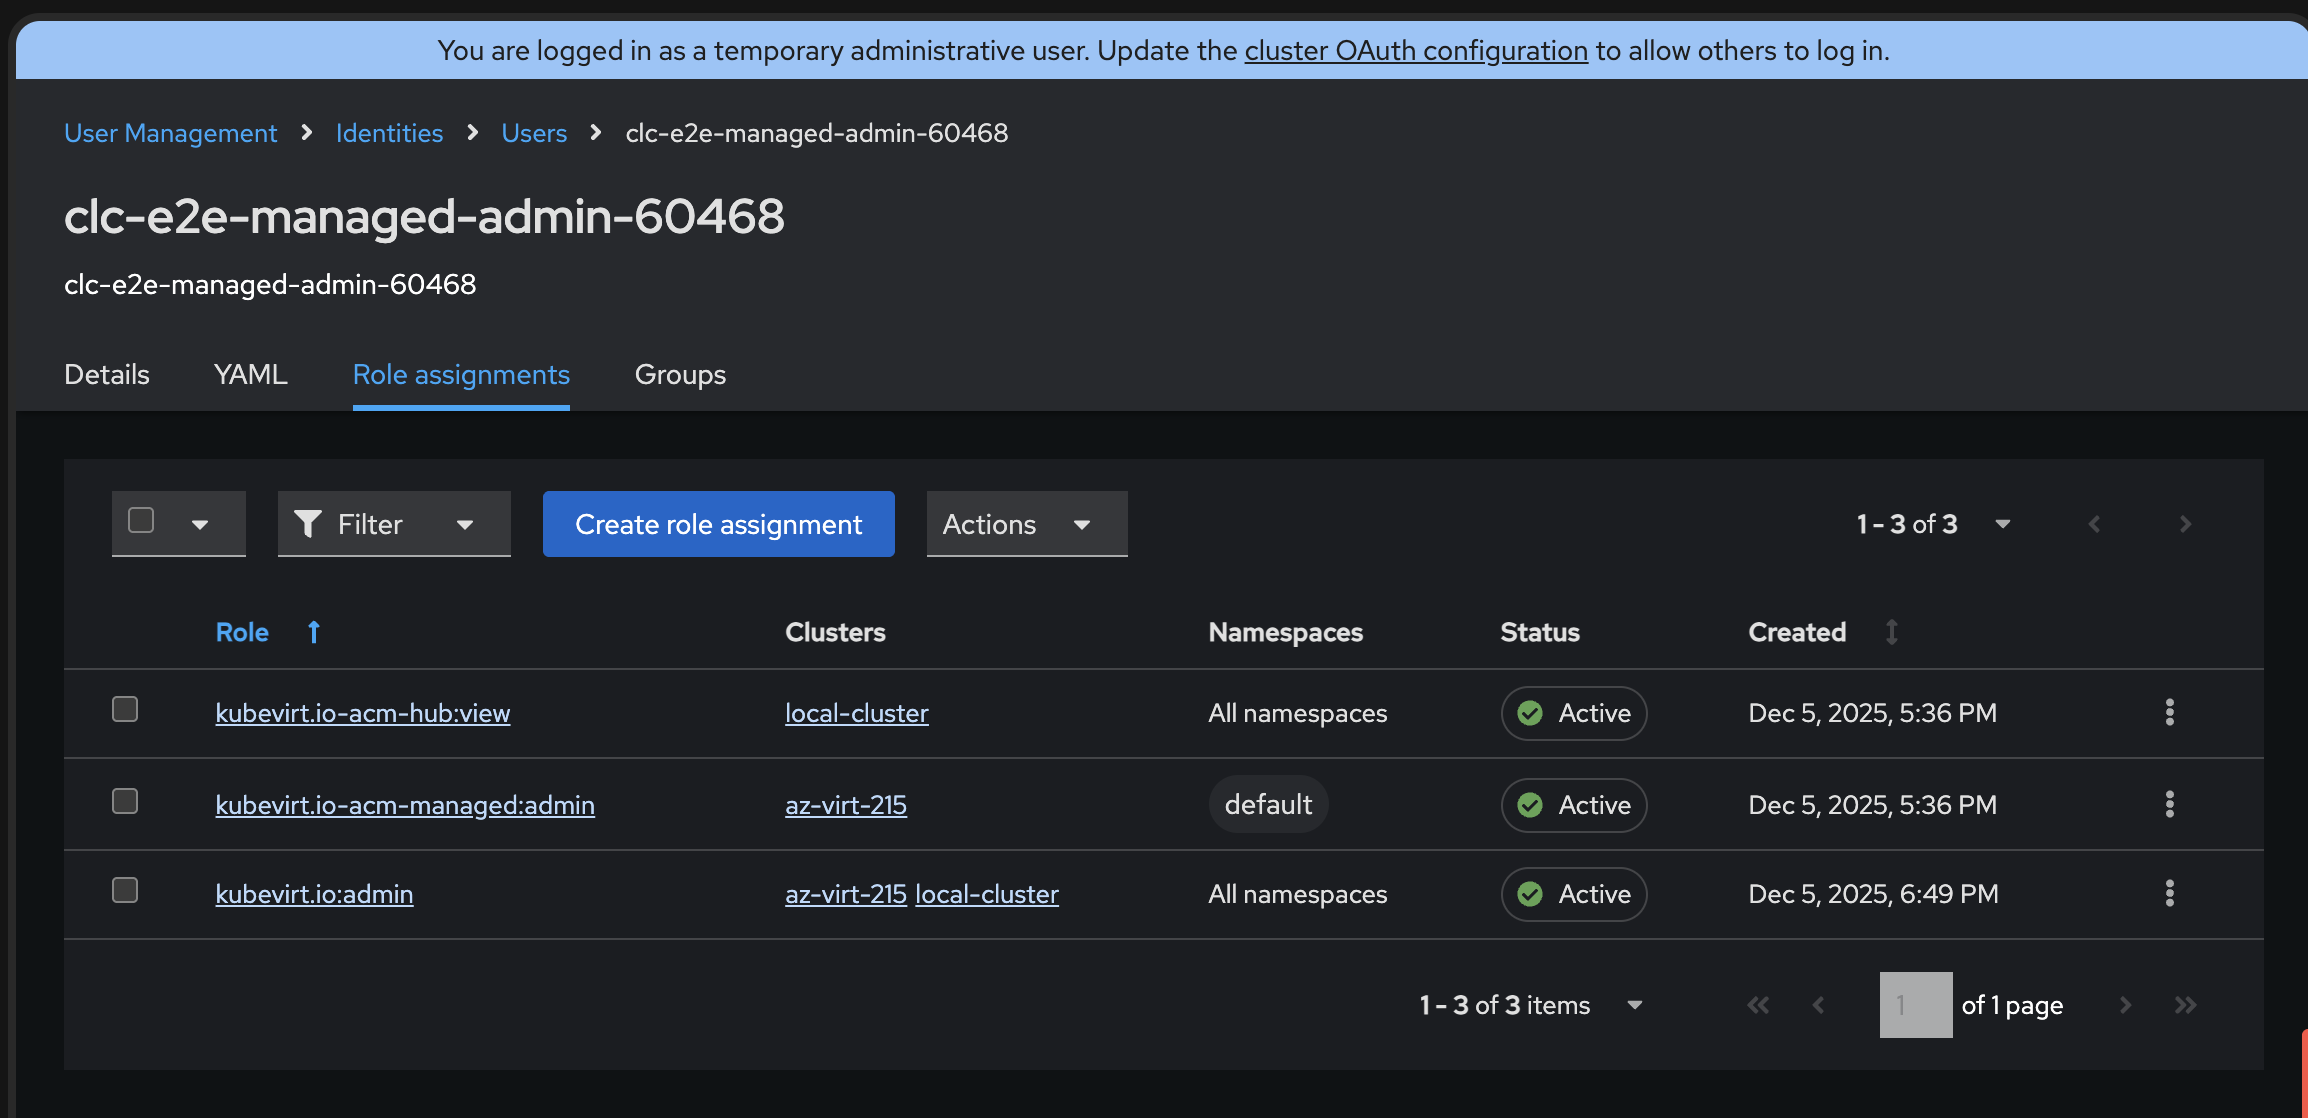
Task: Click the bottom last page double-arrow
Action: point(2185,1005)
